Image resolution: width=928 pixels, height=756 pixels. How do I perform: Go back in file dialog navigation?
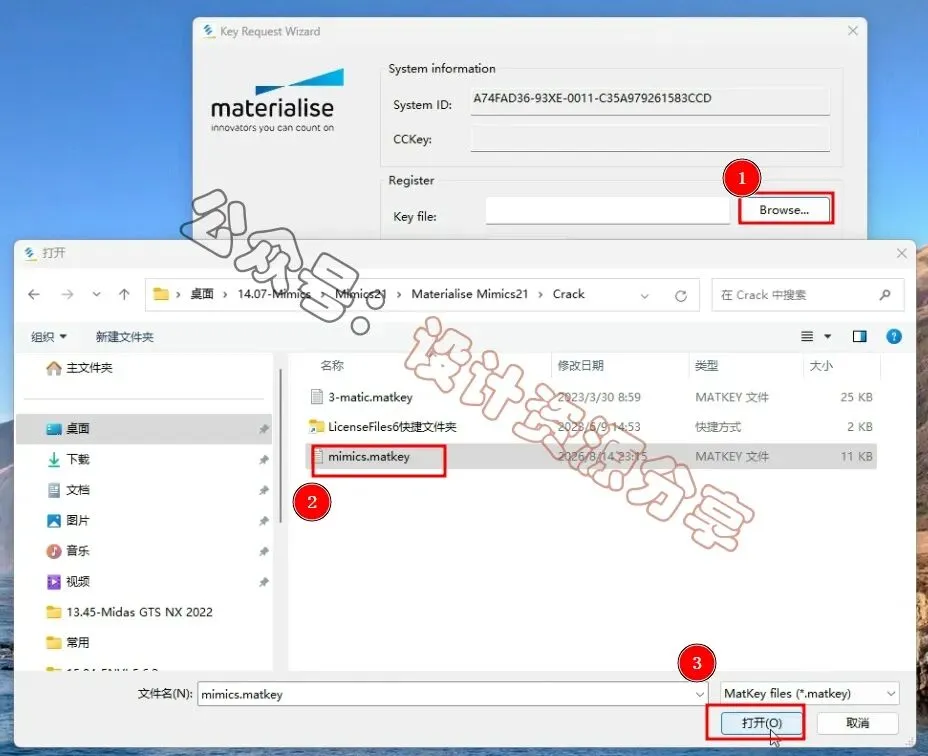tap(34, 294)
